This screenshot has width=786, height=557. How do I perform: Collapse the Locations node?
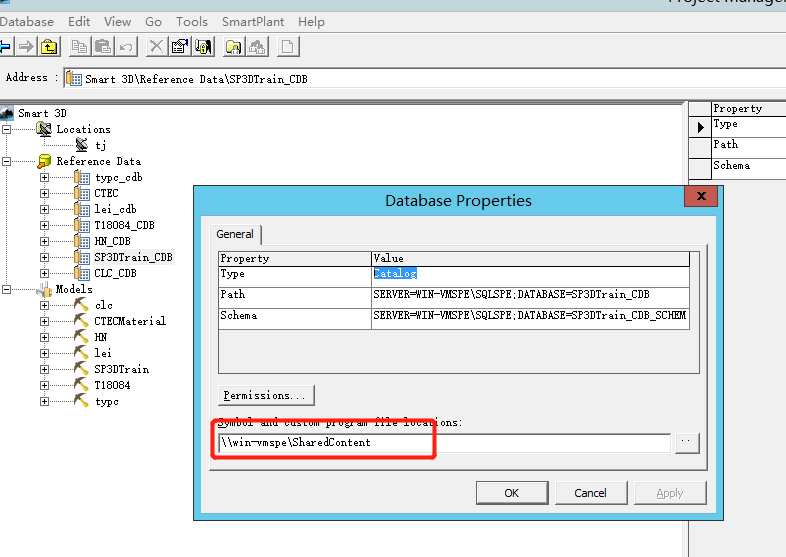[x=7, y=129]
